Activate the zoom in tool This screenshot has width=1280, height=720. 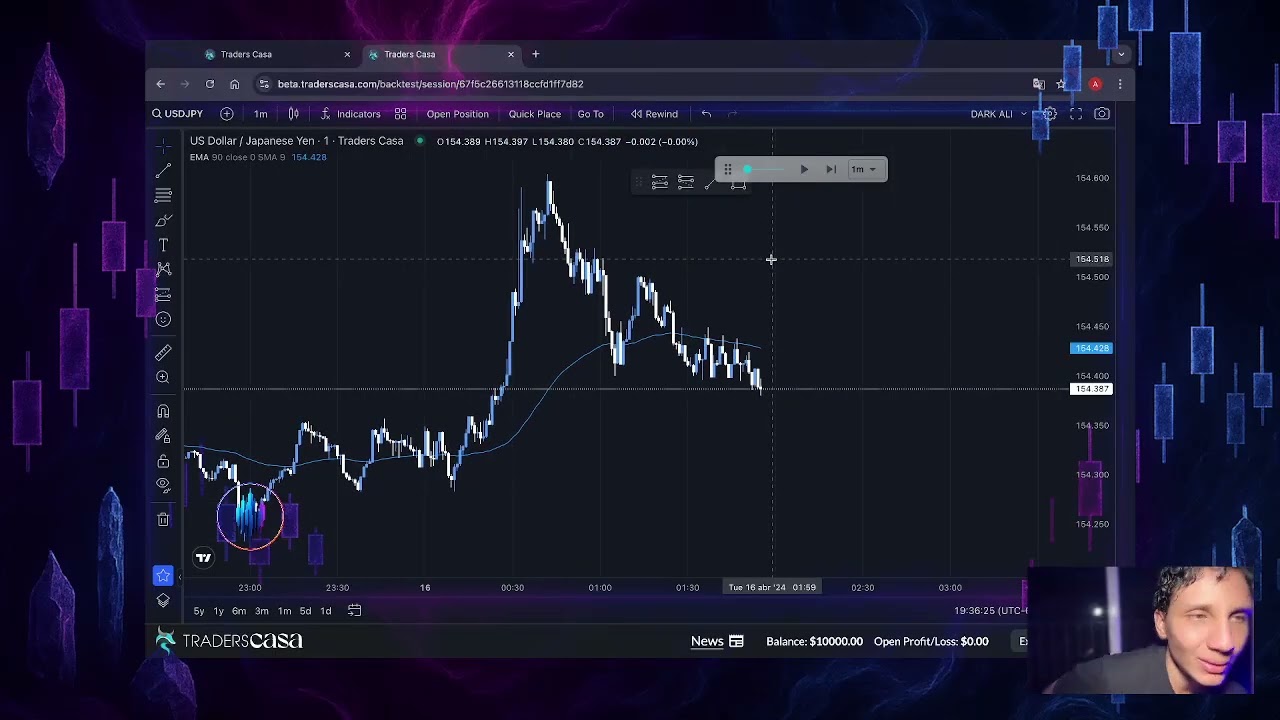click(163, 377)
